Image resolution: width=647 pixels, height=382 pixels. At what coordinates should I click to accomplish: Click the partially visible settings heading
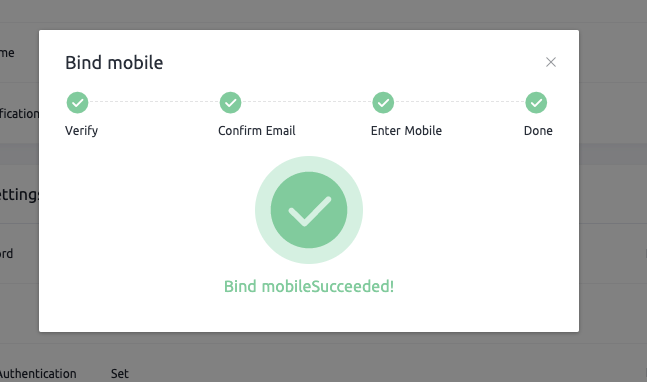(19, 194)
